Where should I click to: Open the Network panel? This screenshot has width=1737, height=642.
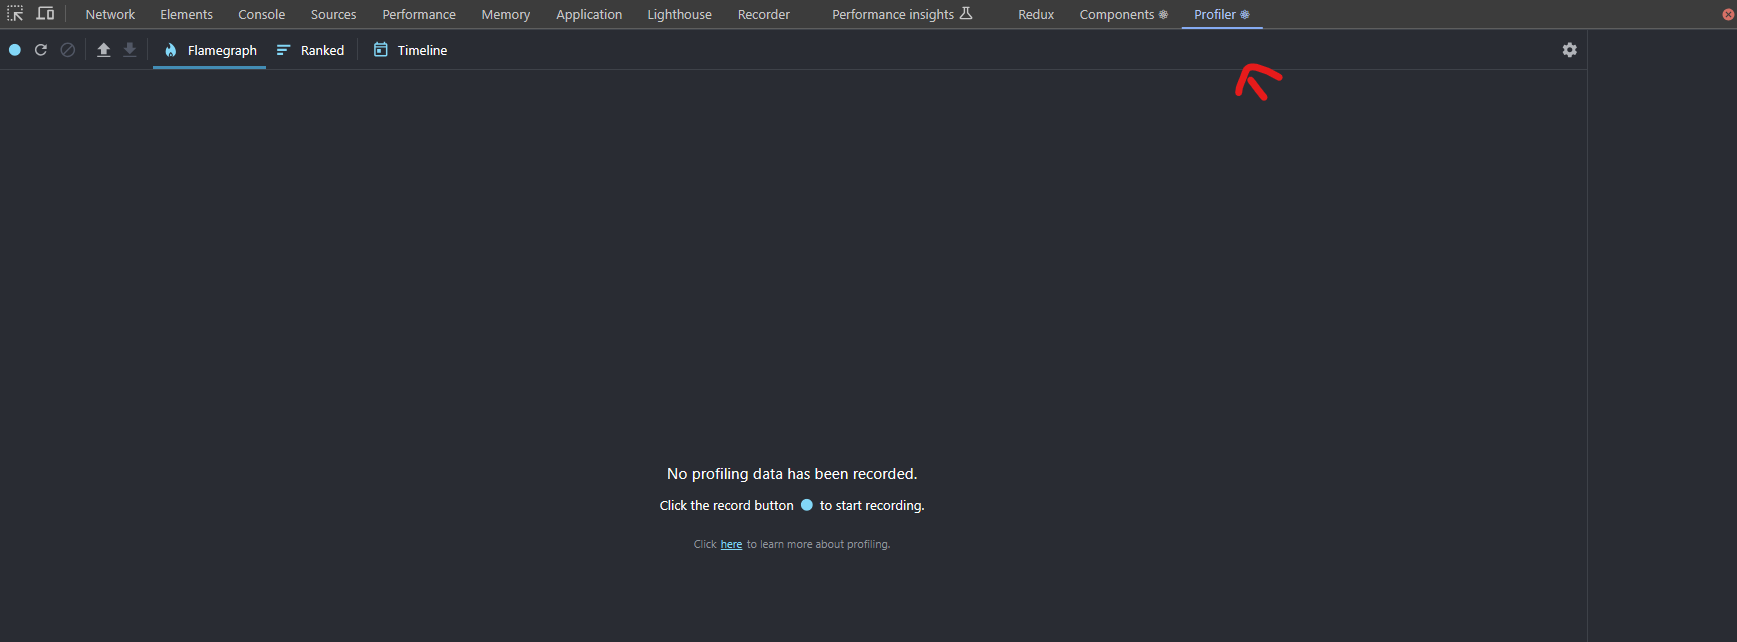pyautogui.click(x=110, y=14)
